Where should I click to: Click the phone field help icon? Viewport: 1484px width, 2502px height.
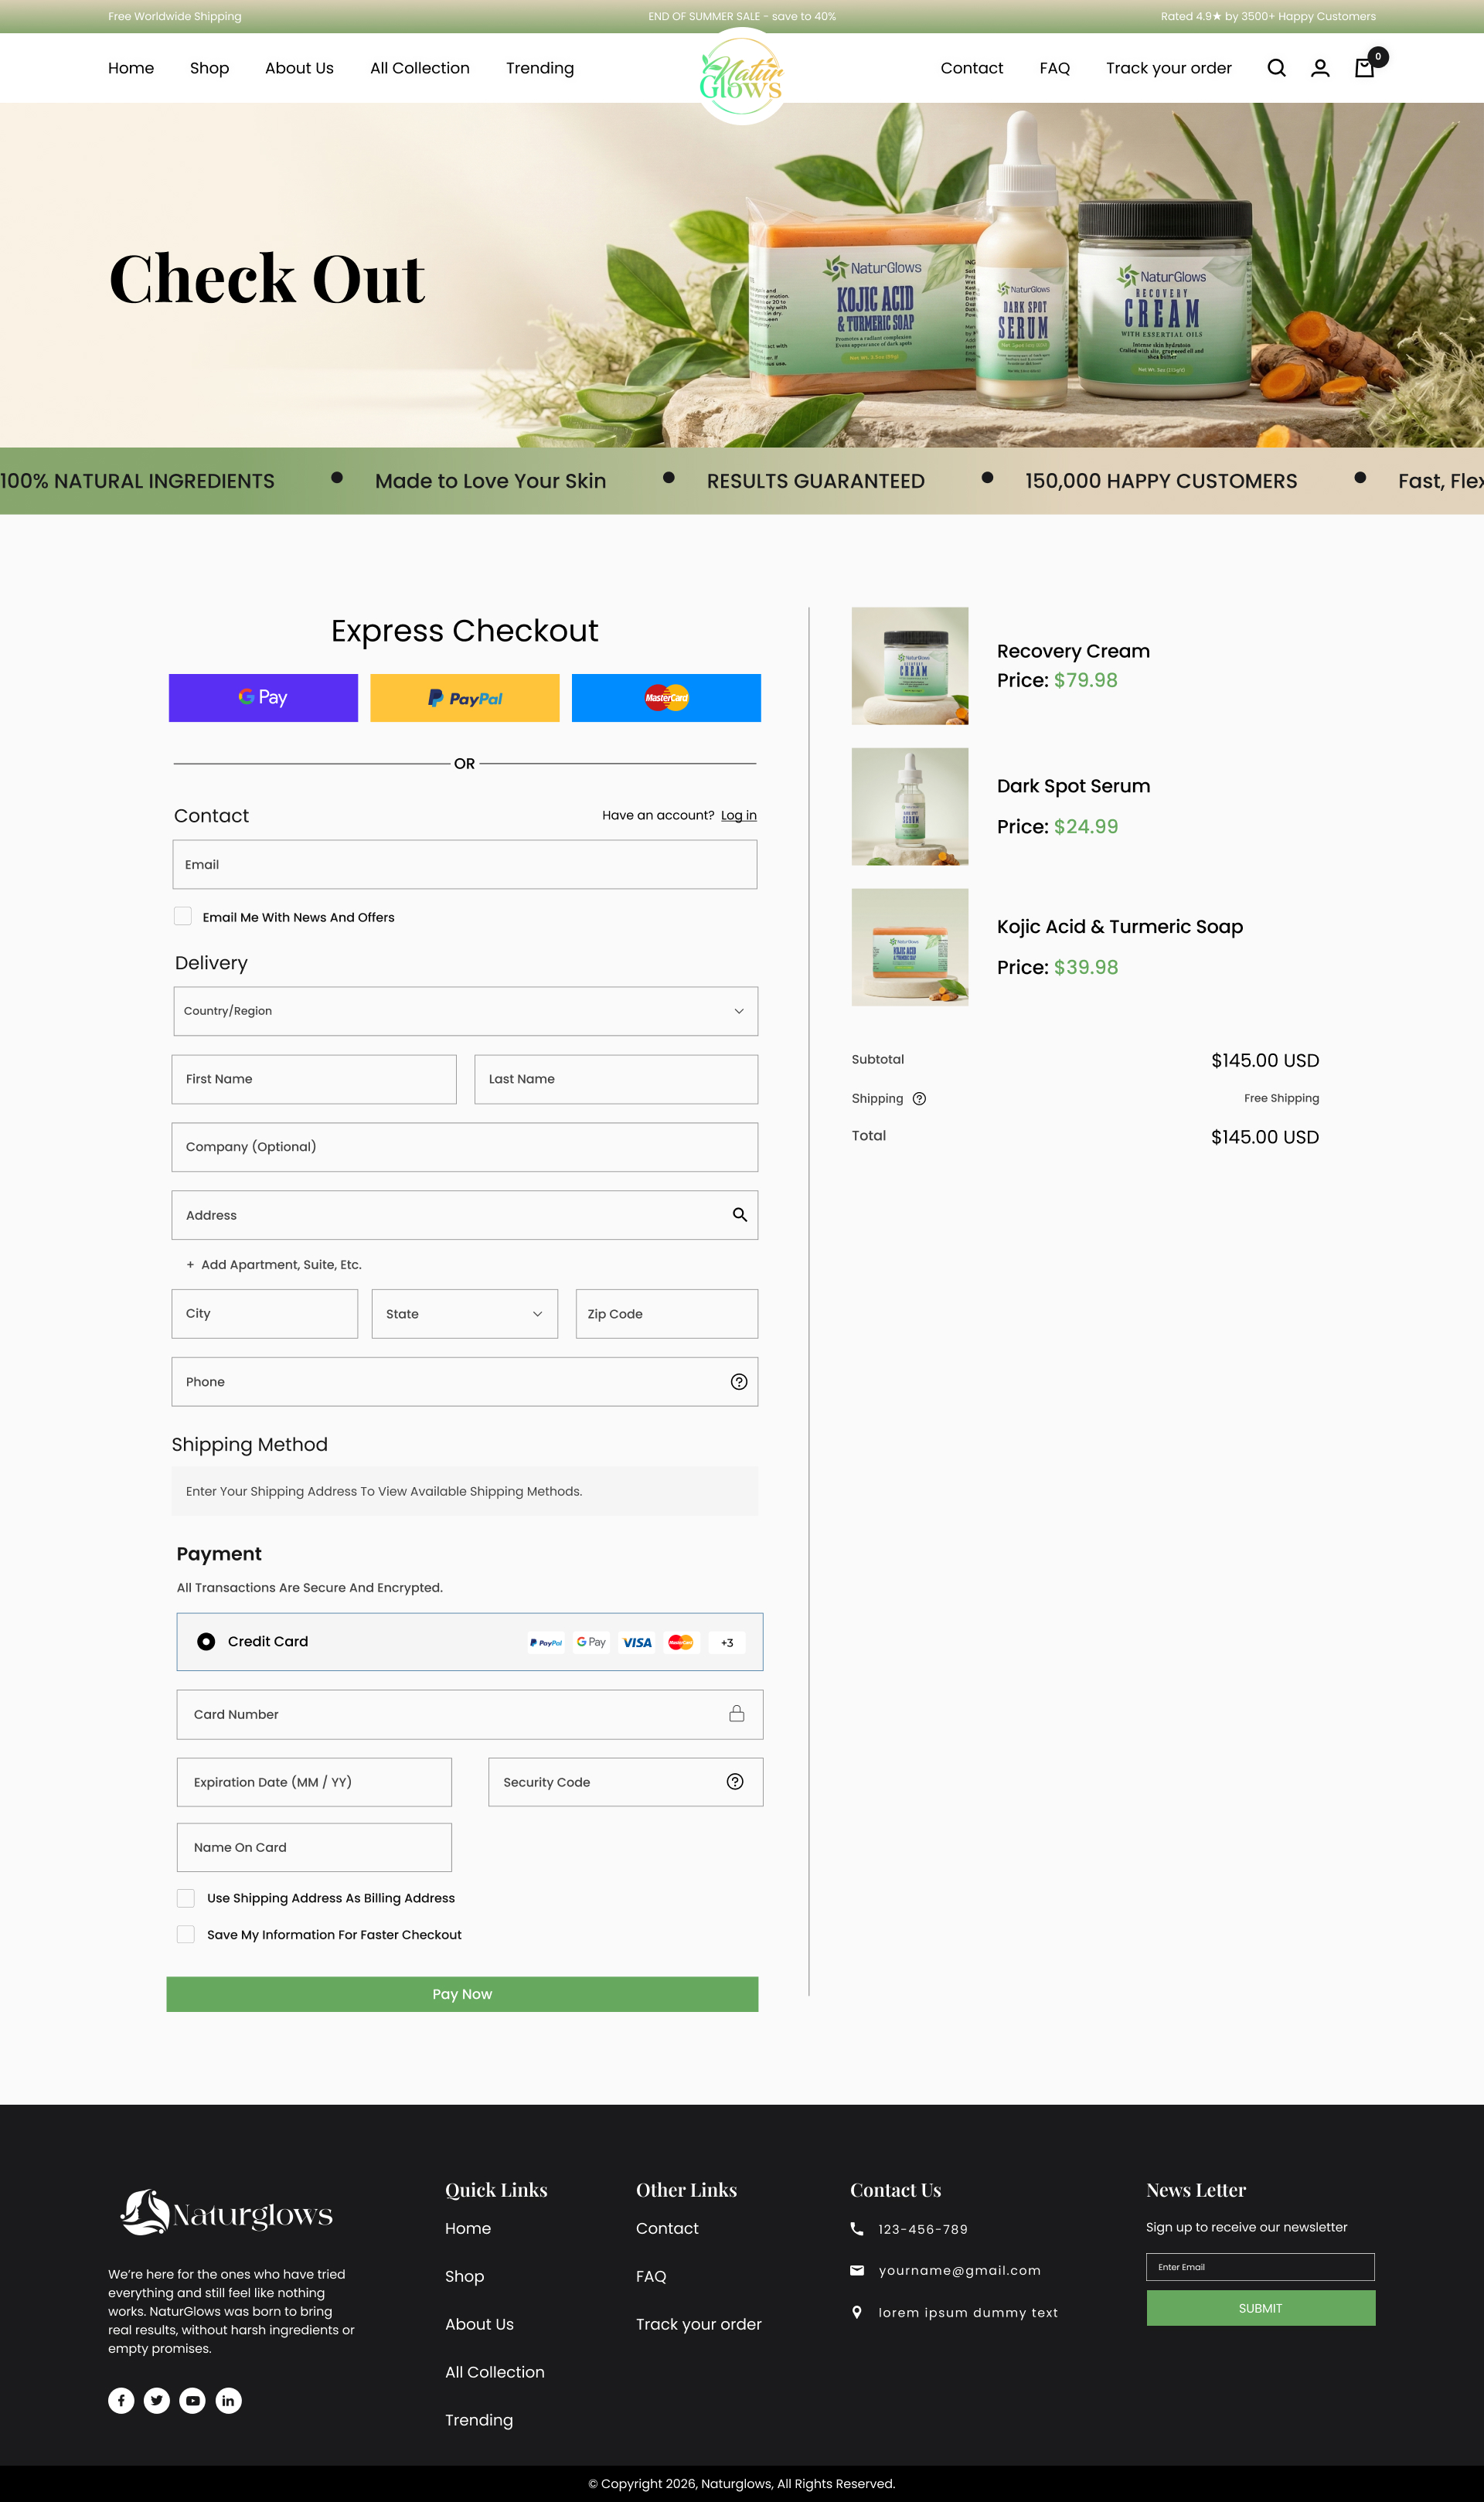[739, 1381]
